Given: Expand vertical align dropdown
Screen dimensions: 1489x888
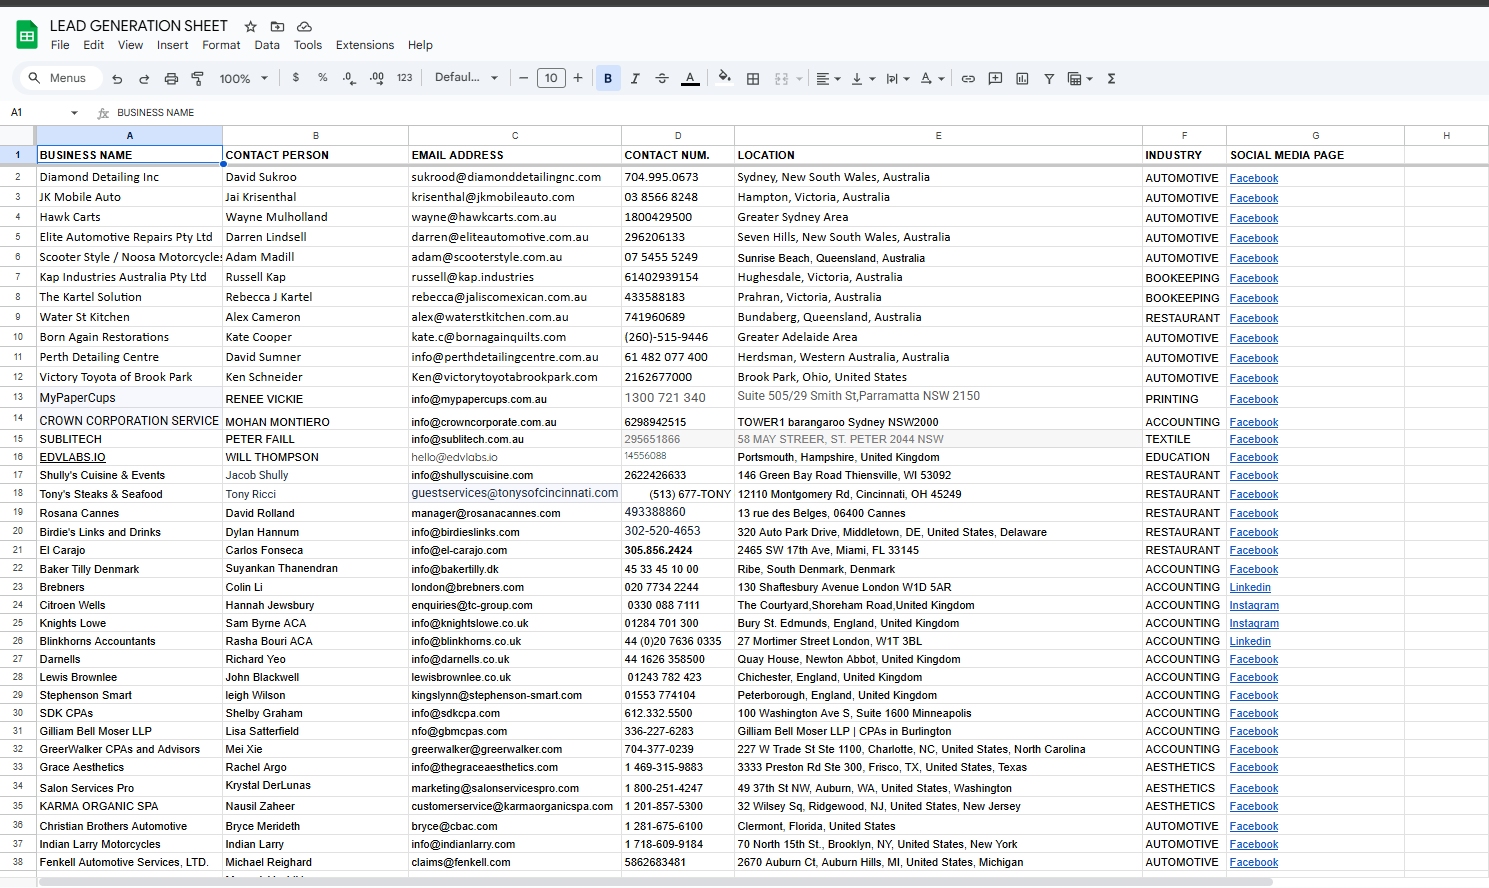Looking at the screenshot, I should point(863,78).
